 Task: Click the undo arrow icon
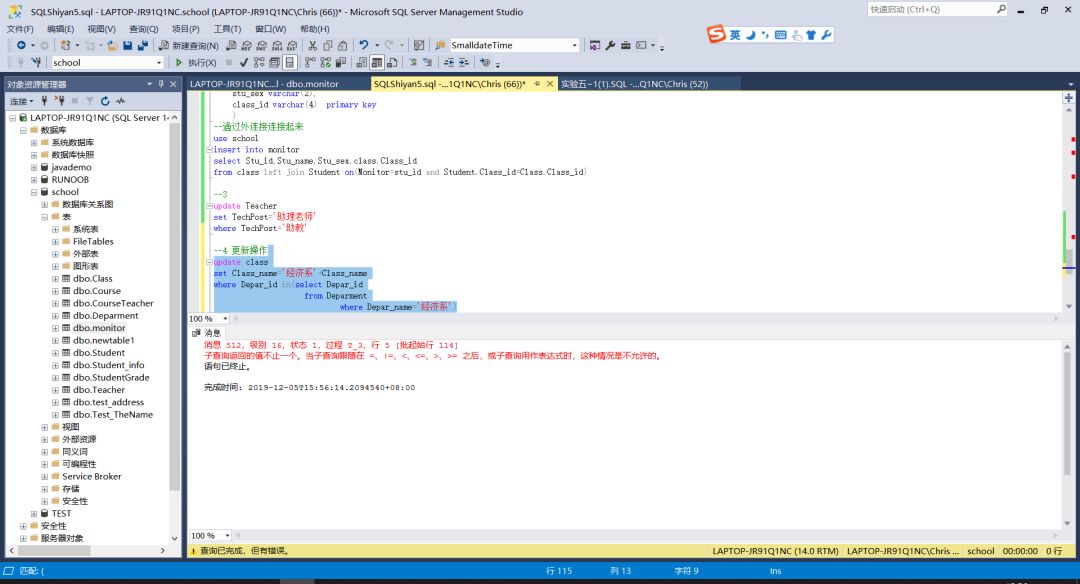[364, 46]
